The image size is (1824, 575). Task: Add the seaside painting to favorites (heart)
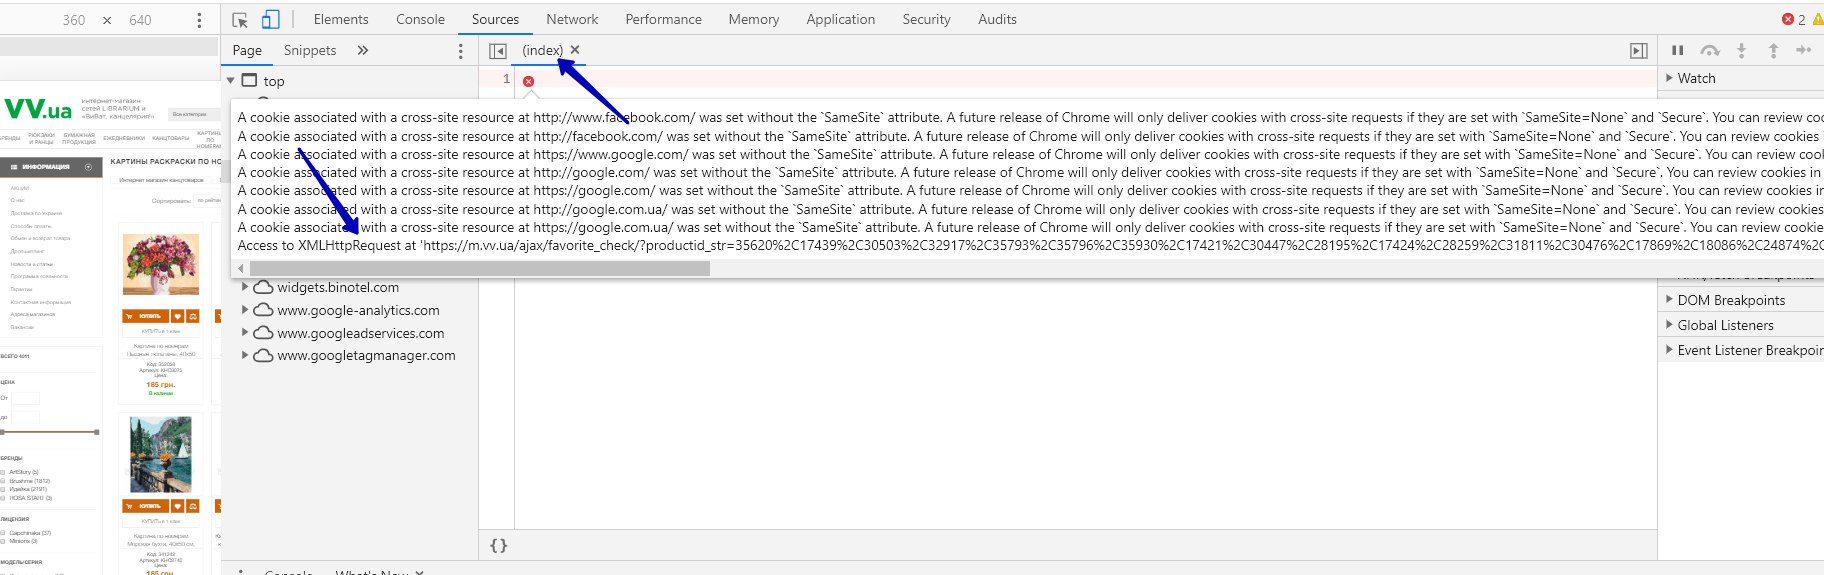point(178,506)
